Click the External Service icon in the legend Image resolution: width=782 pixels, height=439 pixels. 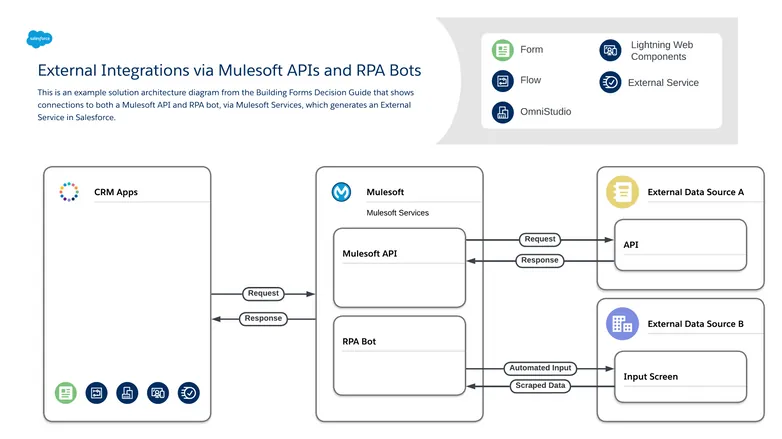tap(609, 82)
